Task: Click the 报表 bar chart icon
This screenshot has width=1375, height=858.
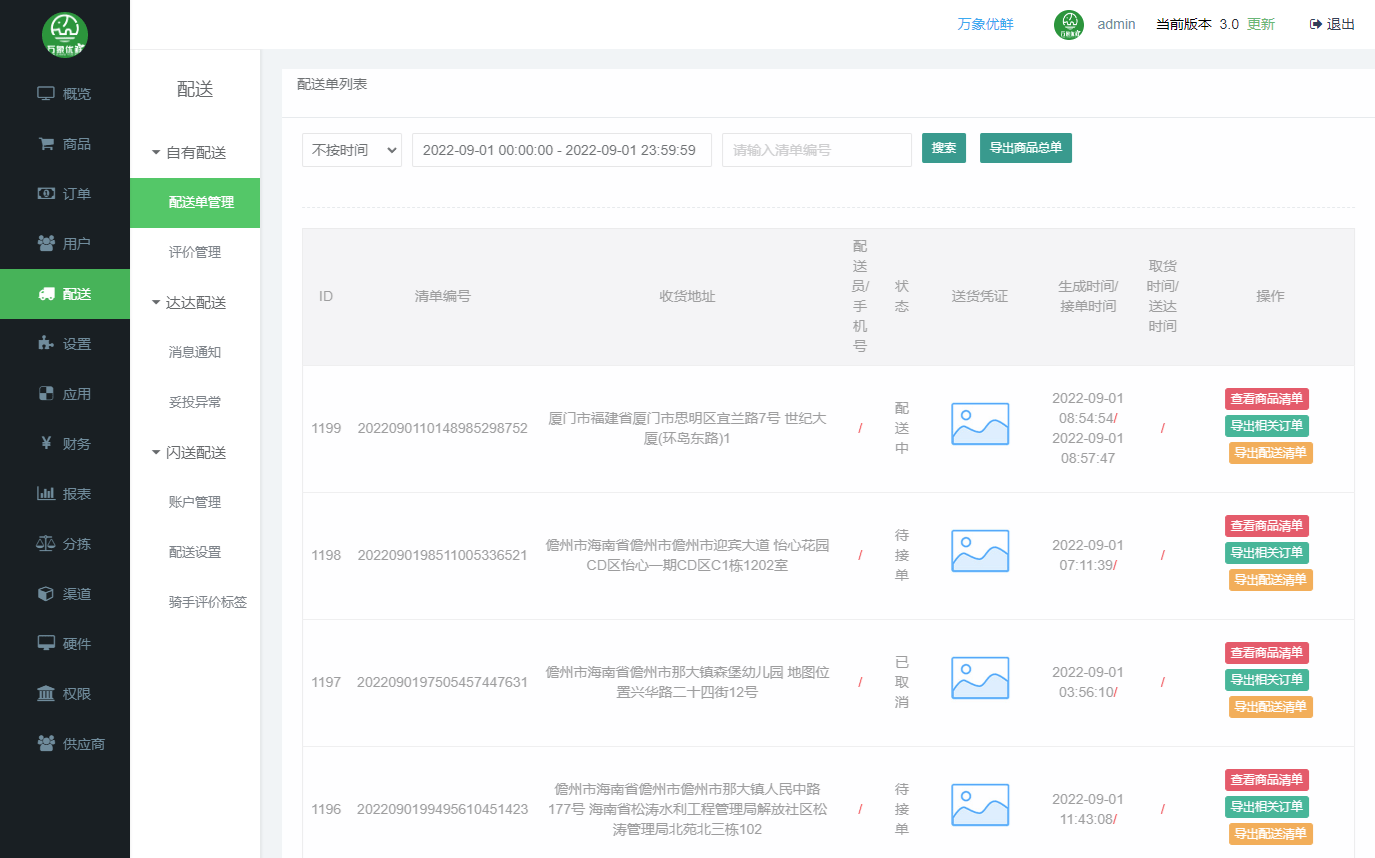Action: [46, 494]
